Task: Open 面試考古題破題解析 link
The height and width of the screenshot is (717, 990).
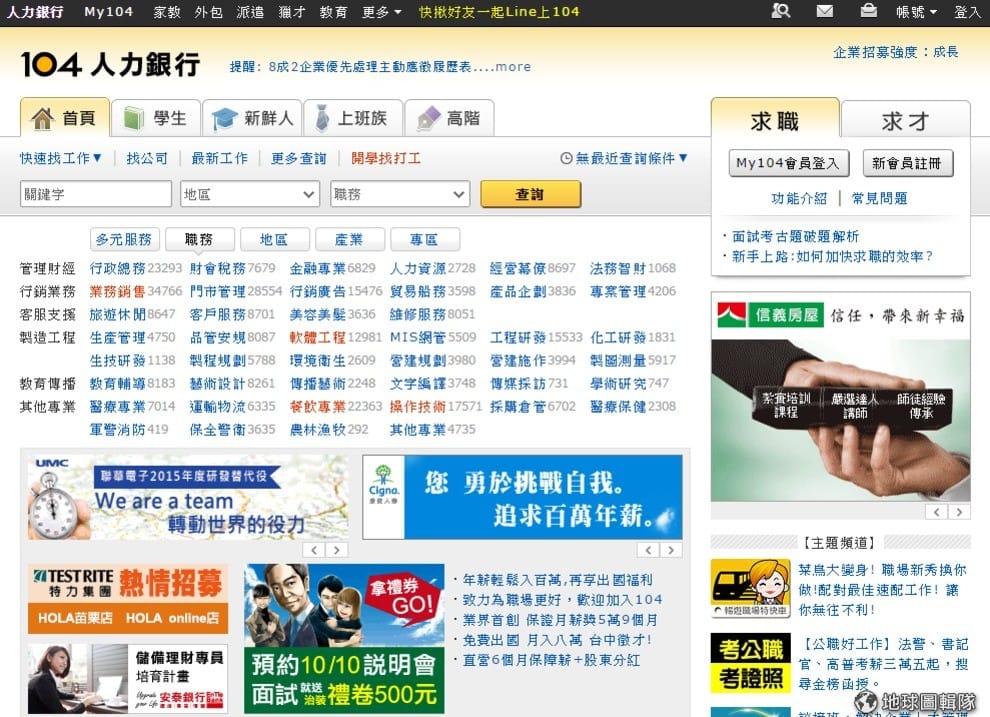Action: (796, 237)
